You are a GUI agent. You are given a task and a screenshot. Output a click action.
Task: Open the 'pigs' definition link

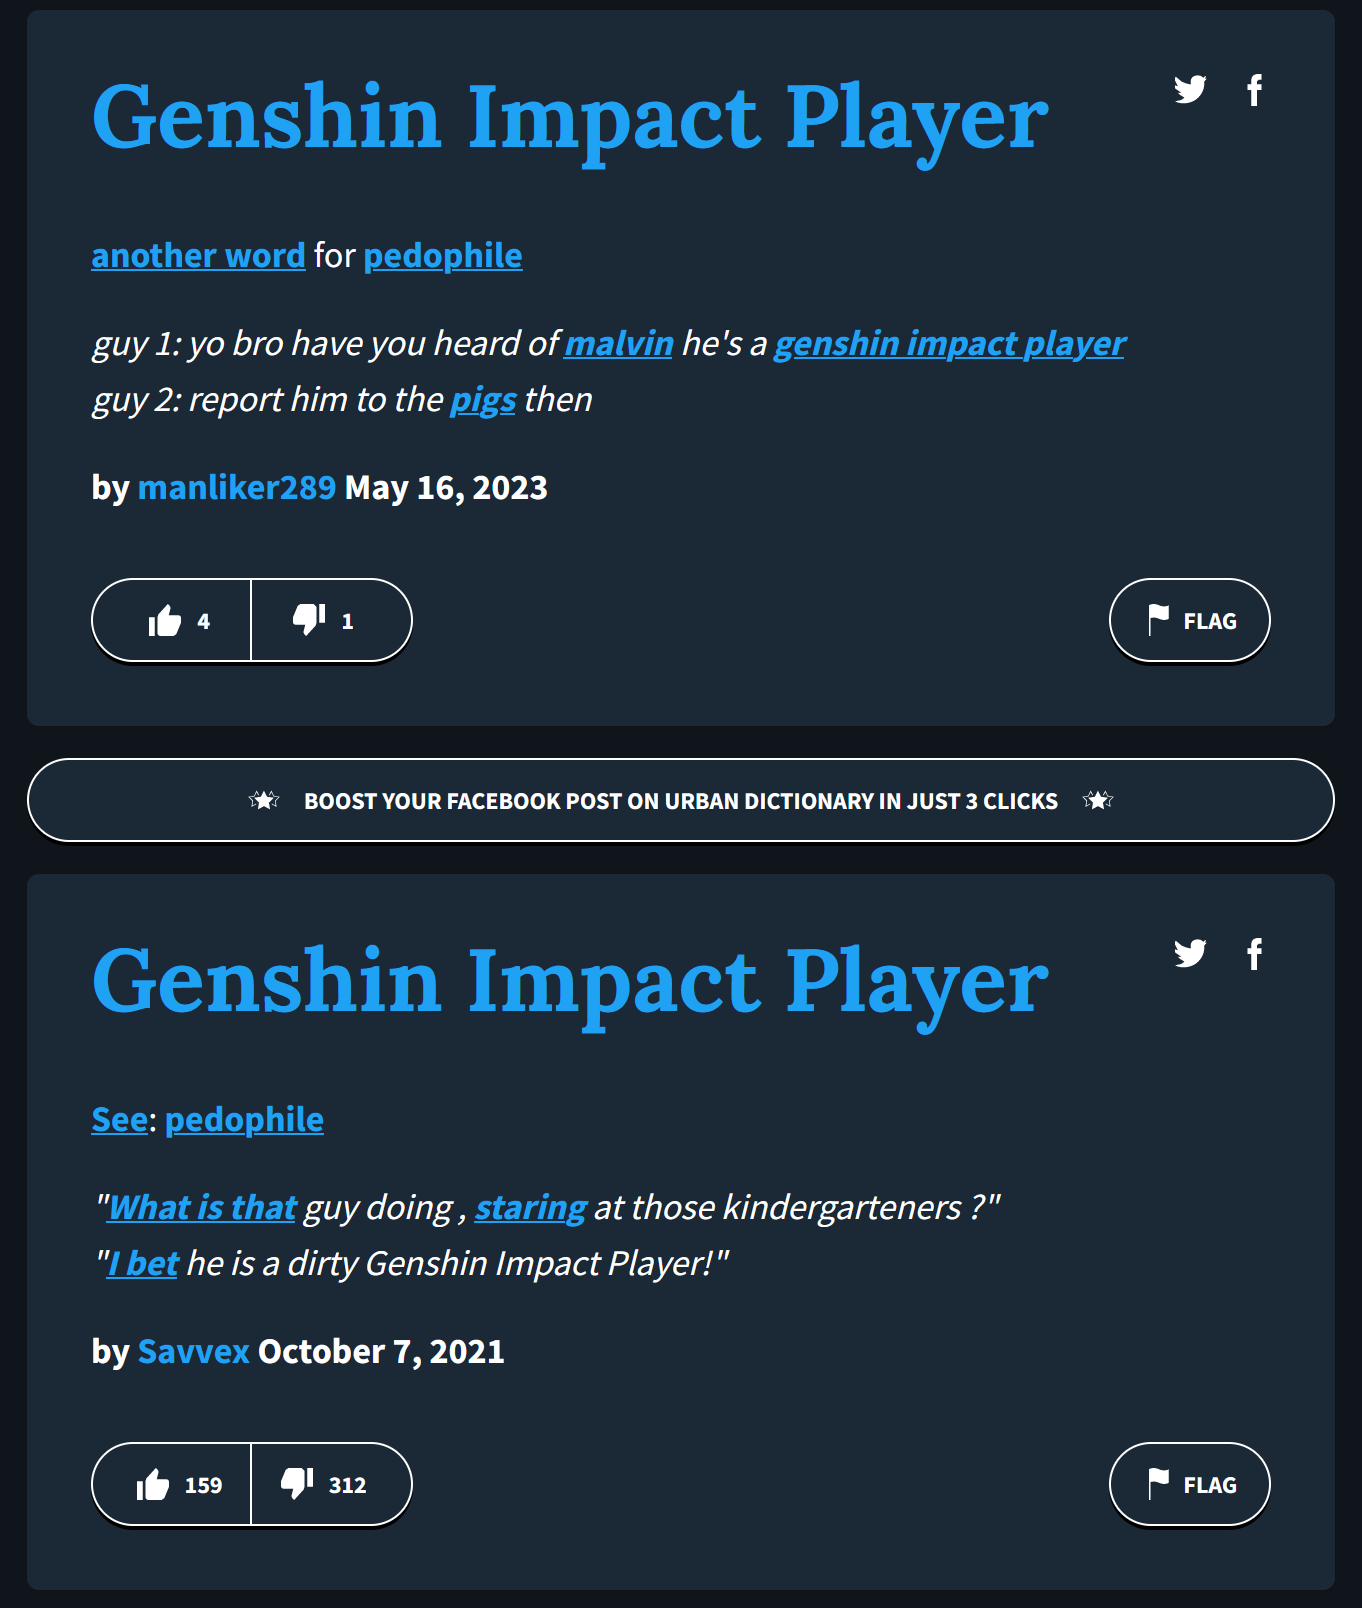[x=483, y=400]
